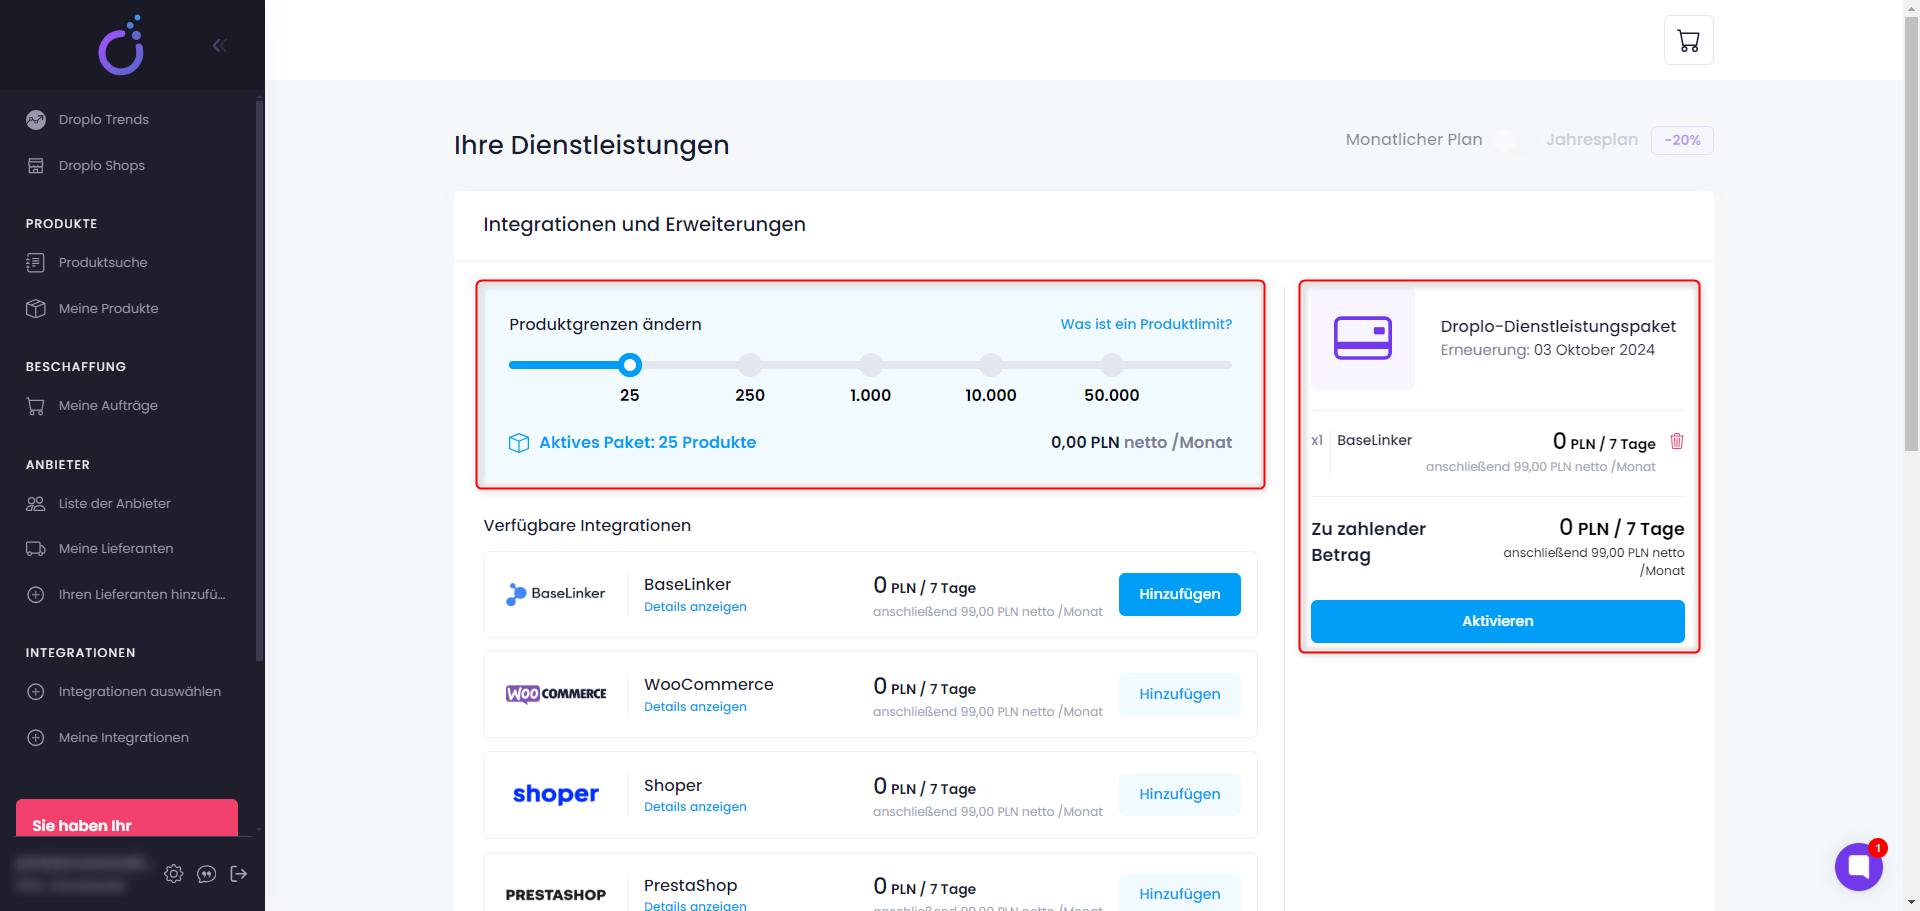1920x911 pixels.
Task: Select the Jahresplan label
Action: [1591, 139]
